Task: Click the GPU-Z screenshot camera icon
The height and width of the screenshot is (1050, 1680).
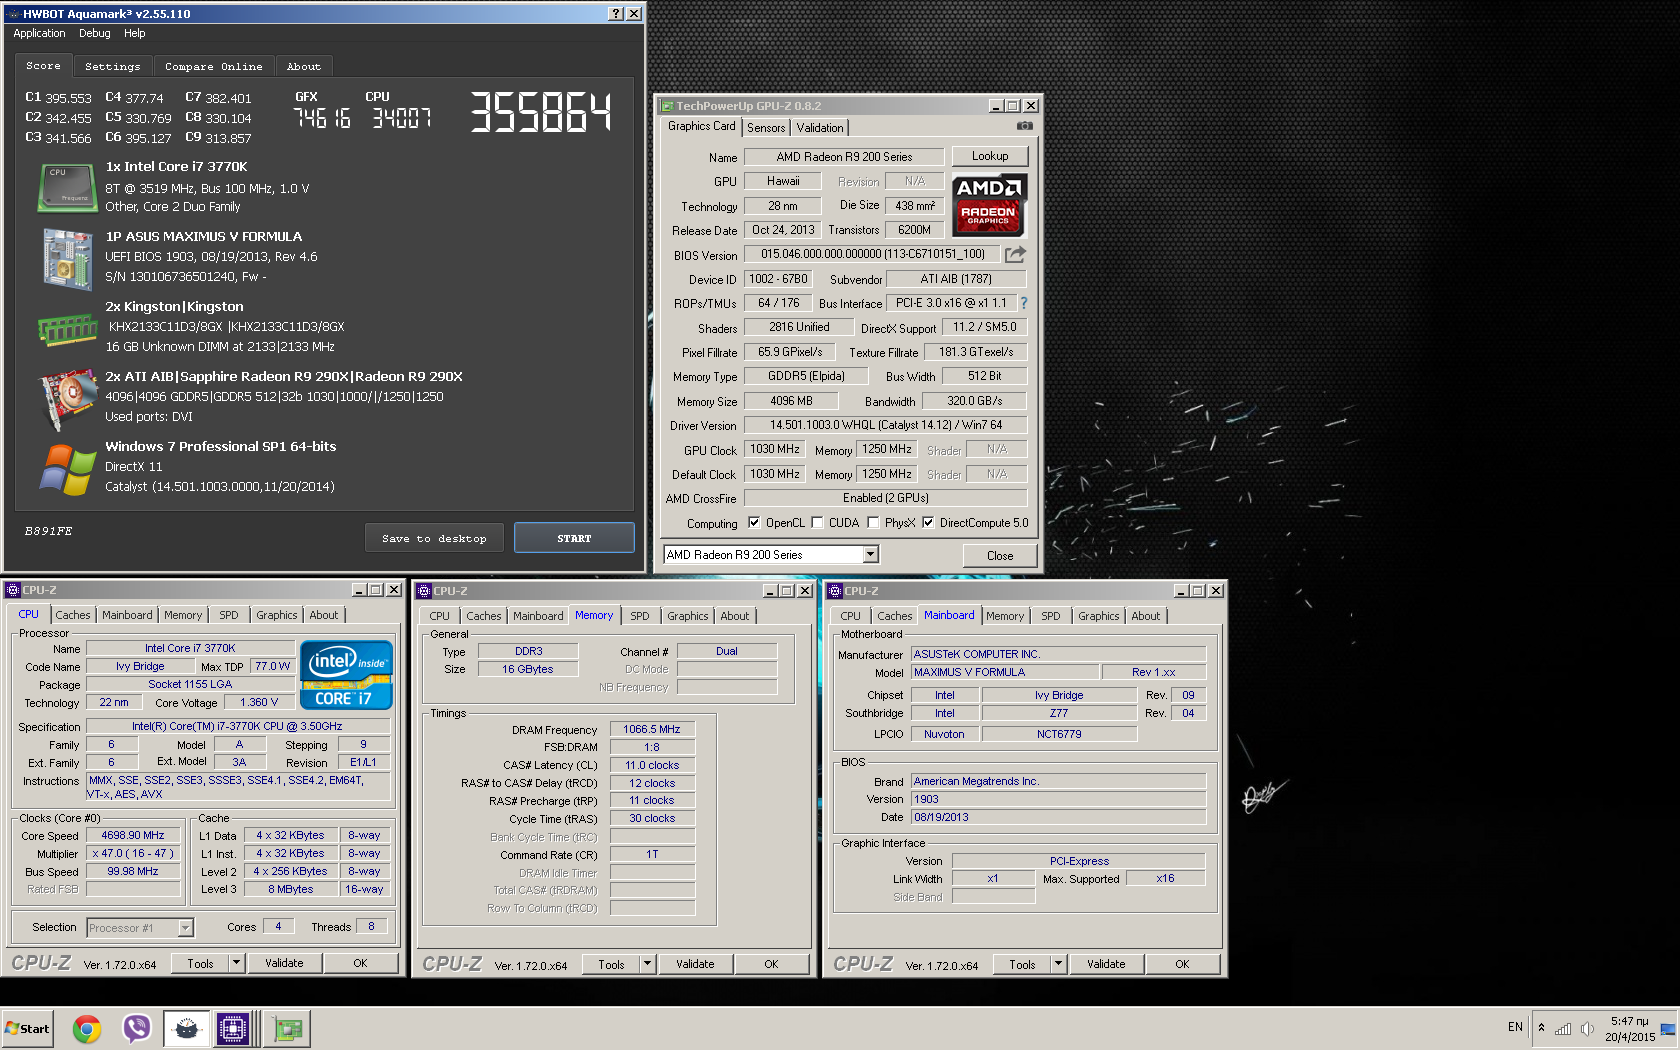Action: pyautogui.click(x=1025, y=126)
